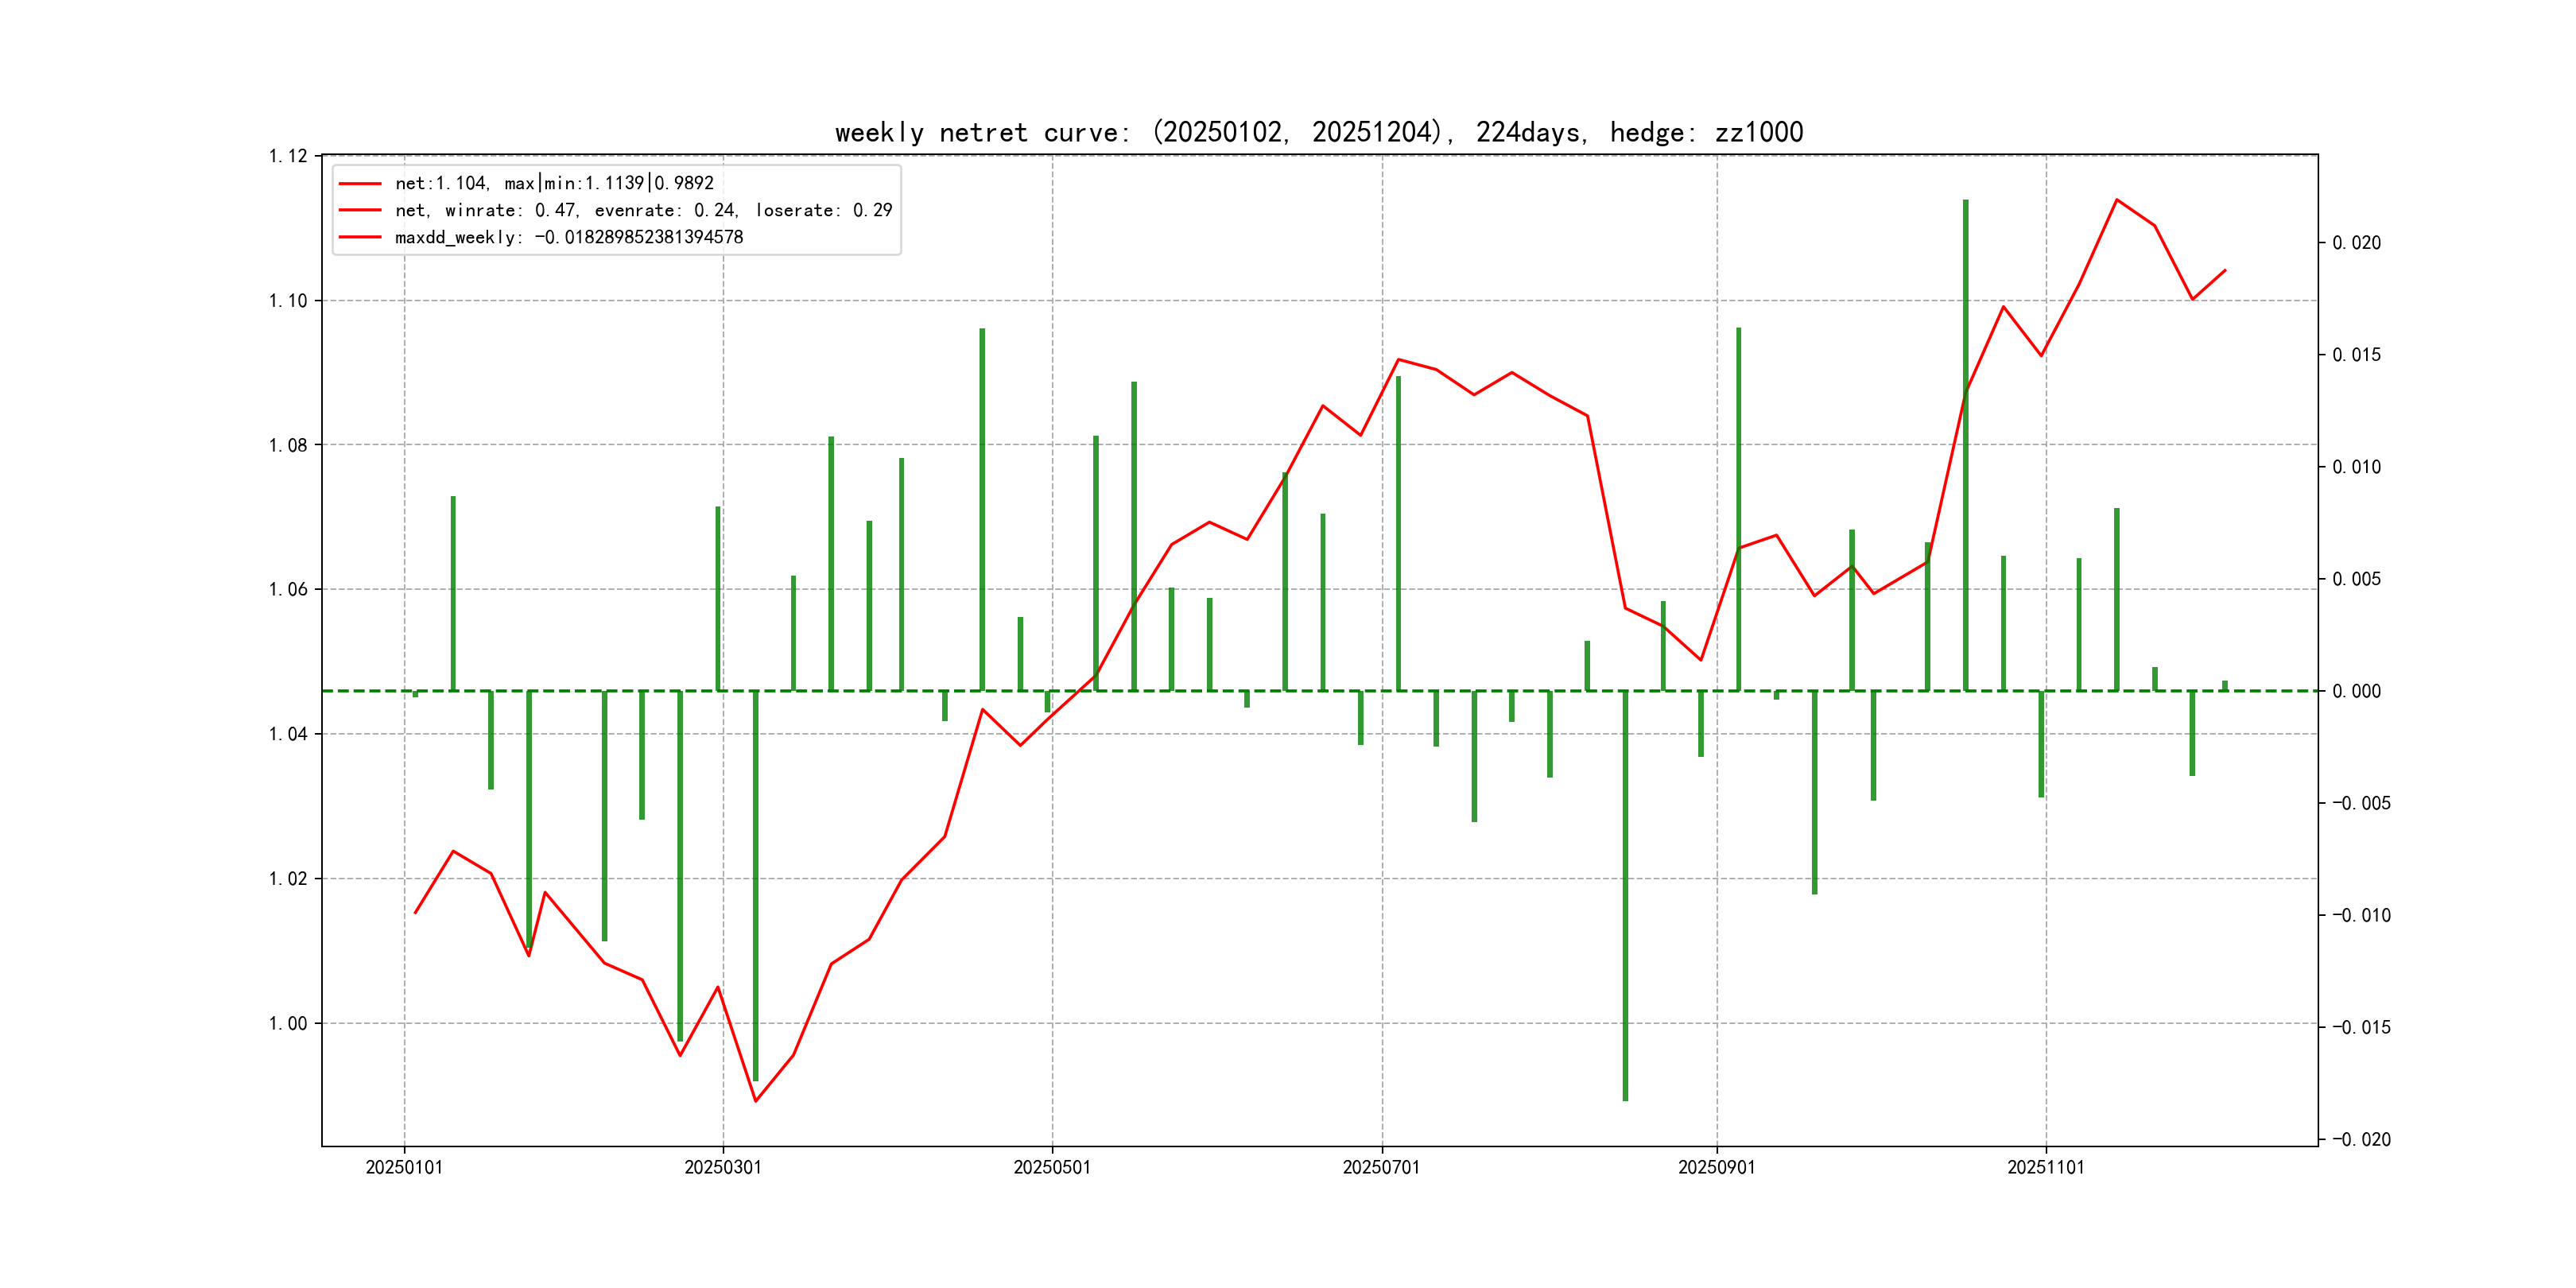Click the 1.00 left axis tick label
This screenshot has width=2576, height=1288.
pyautogui.click(x=288, y=1023)
